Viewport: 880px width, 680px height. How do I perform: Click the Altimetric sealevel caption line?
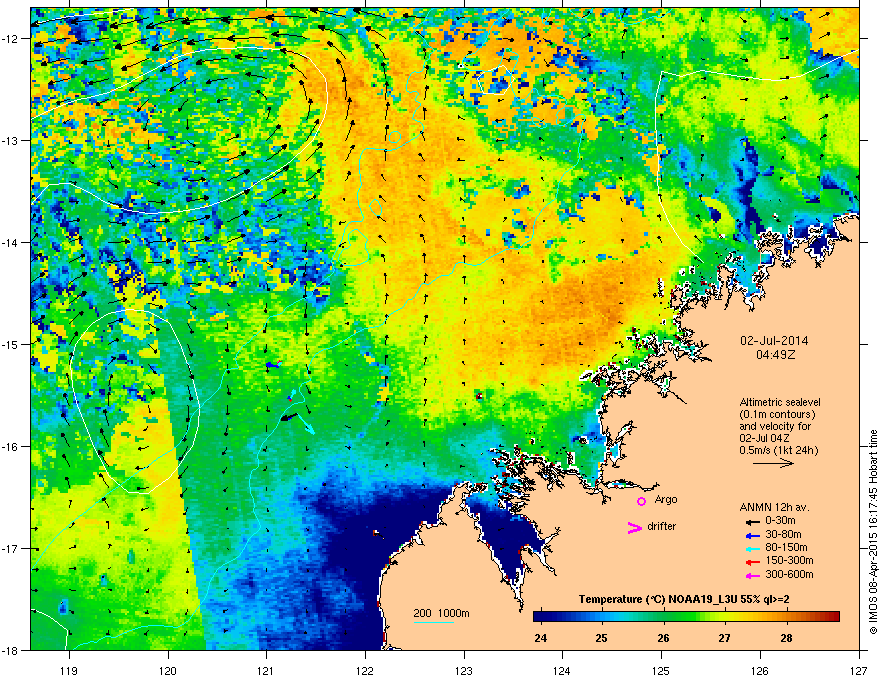pyautogui.click(x=780, y=402)
